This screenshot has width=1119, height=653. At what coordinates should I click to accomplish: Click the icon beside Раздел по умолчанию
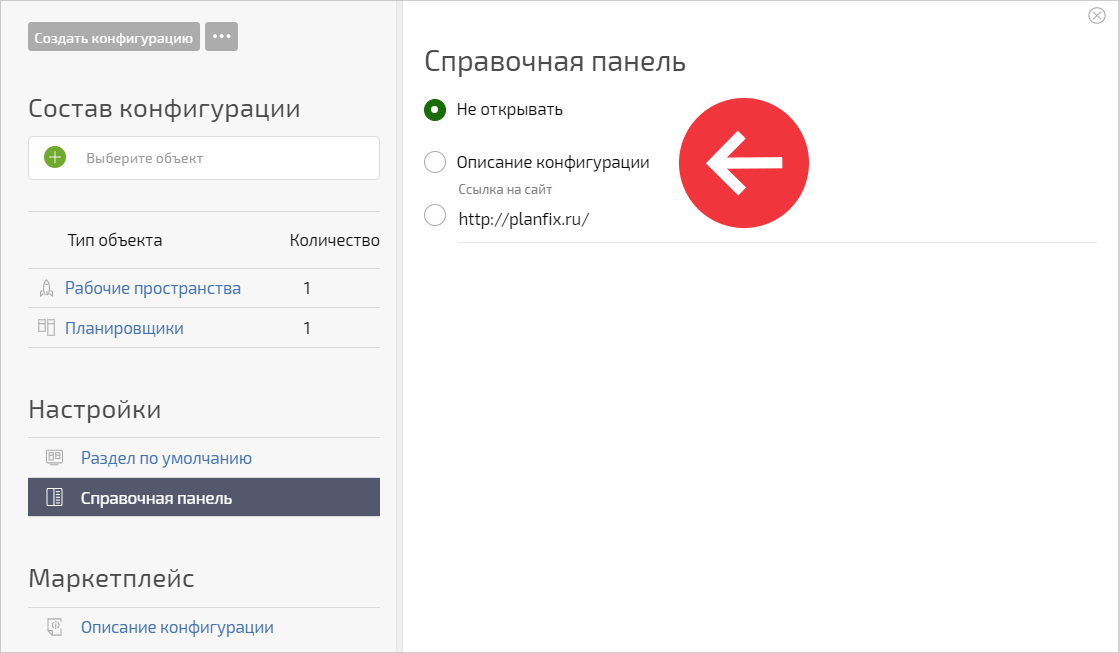point(54,457)
